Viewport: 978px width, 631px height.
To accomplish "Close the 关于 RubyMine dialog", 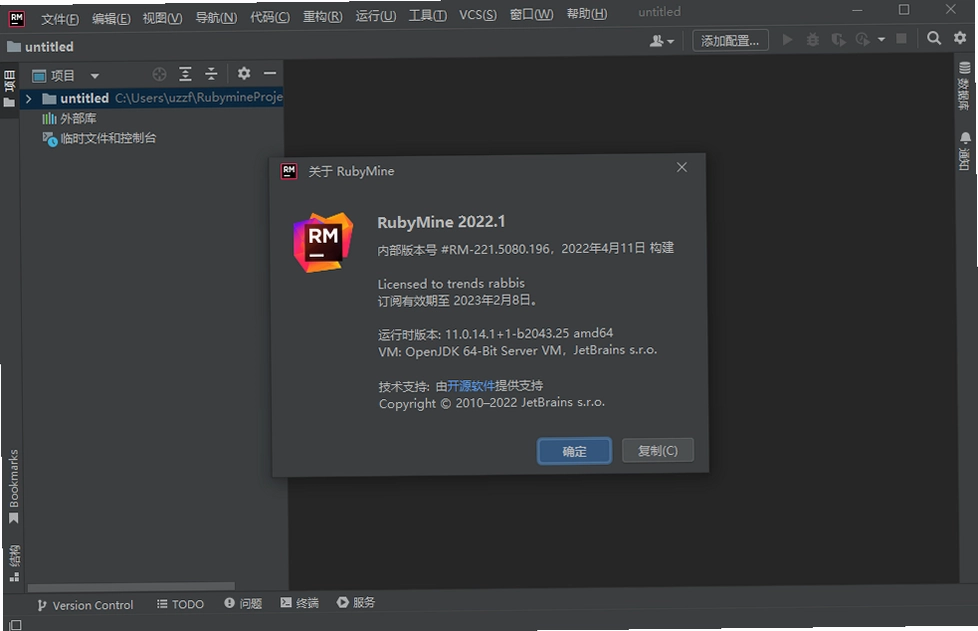I will coord(682,167).
